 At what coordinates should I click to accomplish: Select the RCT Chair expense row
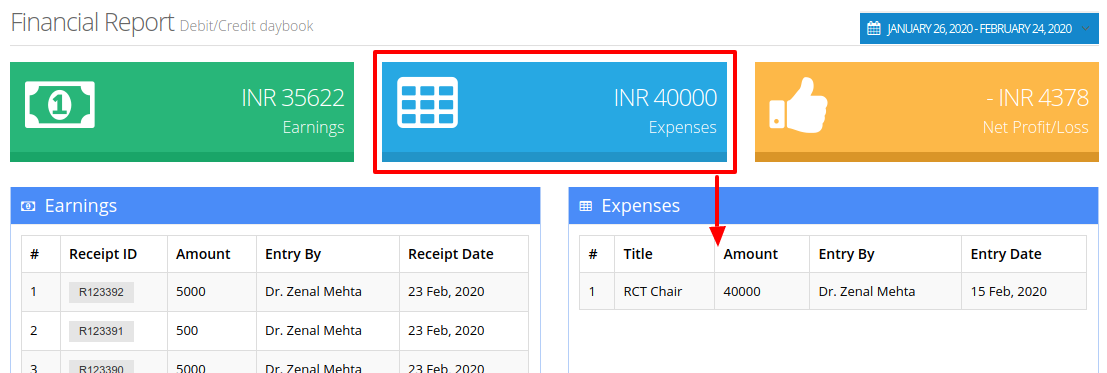click(833, 291)
